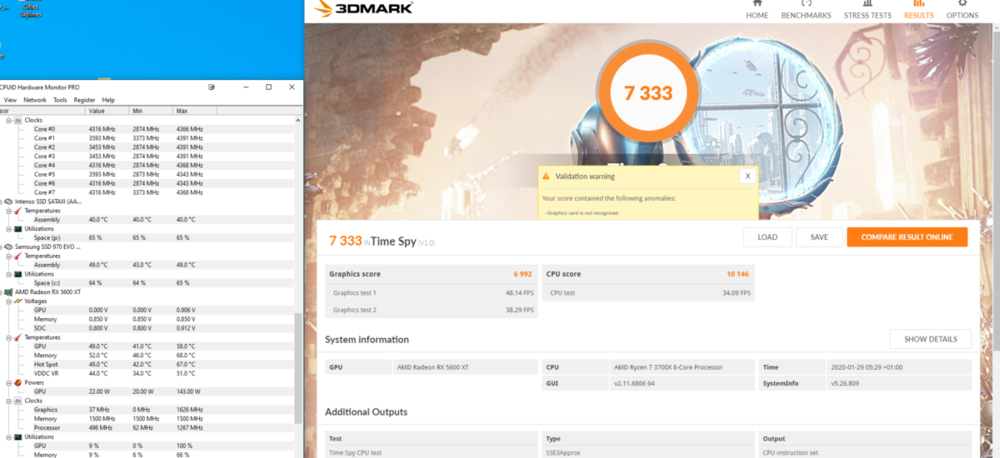Select the SOC voltage row

(147, 328)
